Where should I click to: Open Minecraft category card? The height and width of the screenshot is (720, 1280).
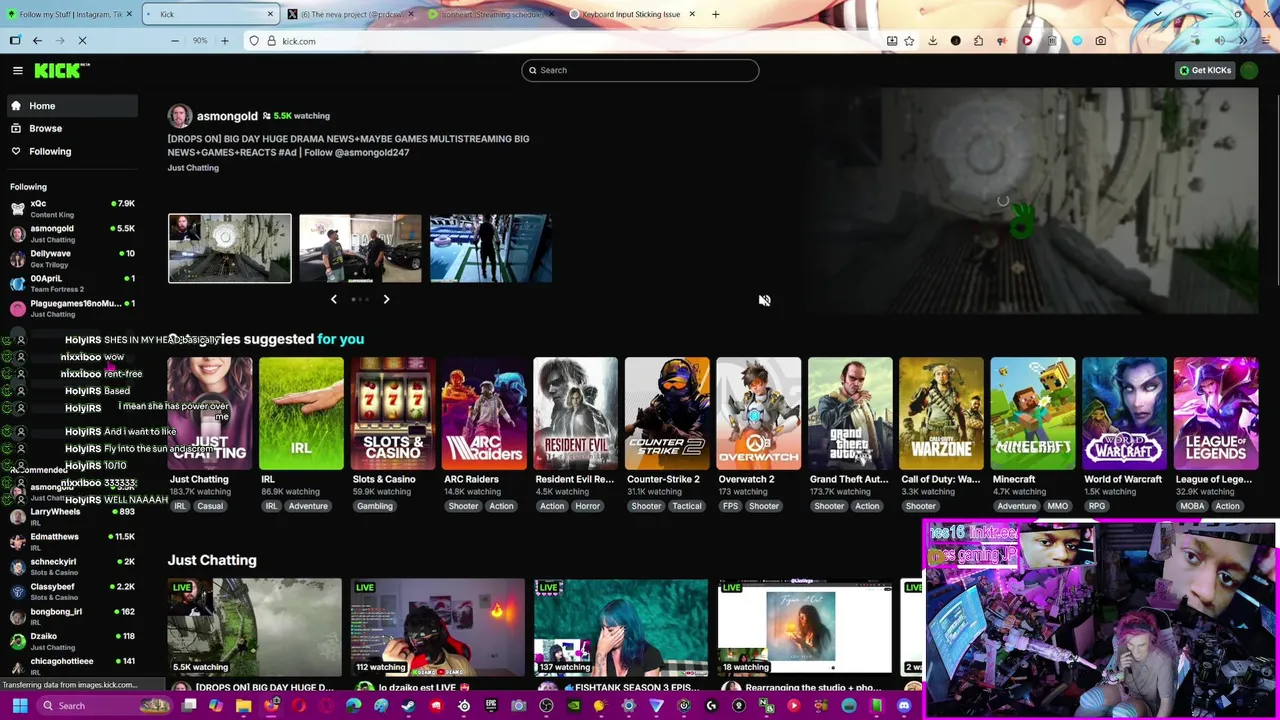click(x=1033, y=414)
